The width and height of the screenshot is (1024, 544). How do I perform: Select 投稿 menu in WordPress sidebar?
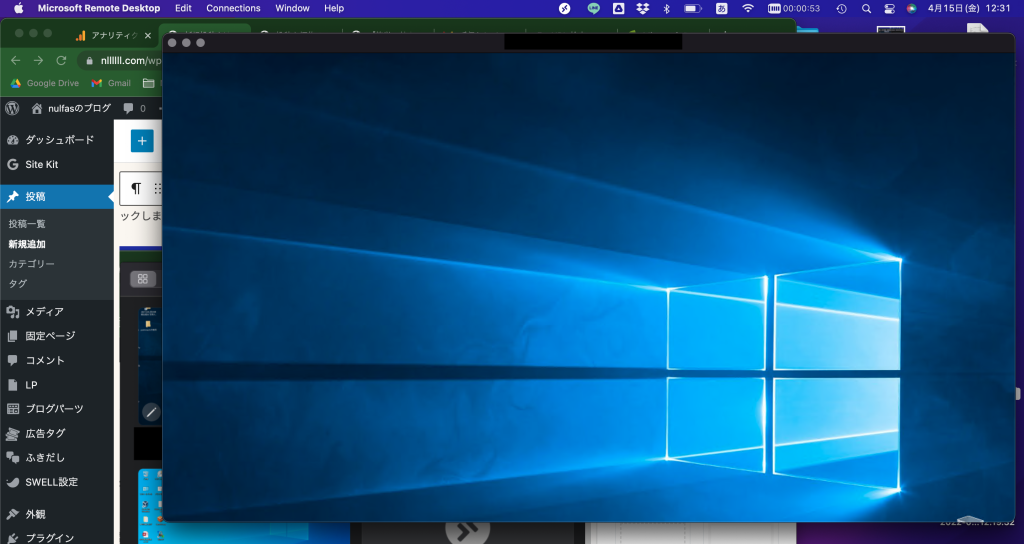coord(57,197)
